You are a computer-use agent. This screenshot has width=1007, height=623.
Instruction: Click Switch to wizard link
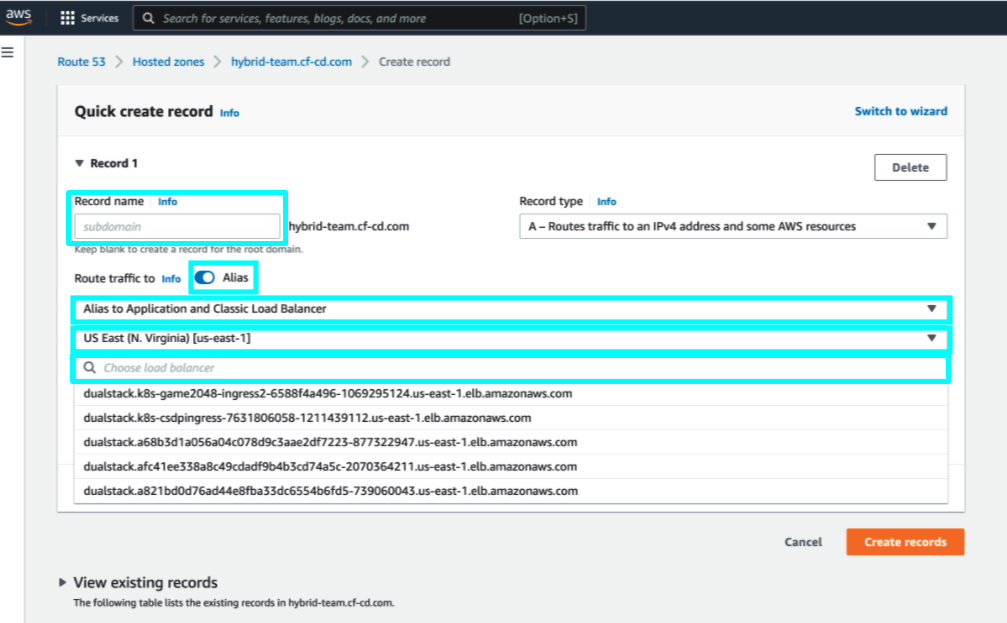point(900,111)
